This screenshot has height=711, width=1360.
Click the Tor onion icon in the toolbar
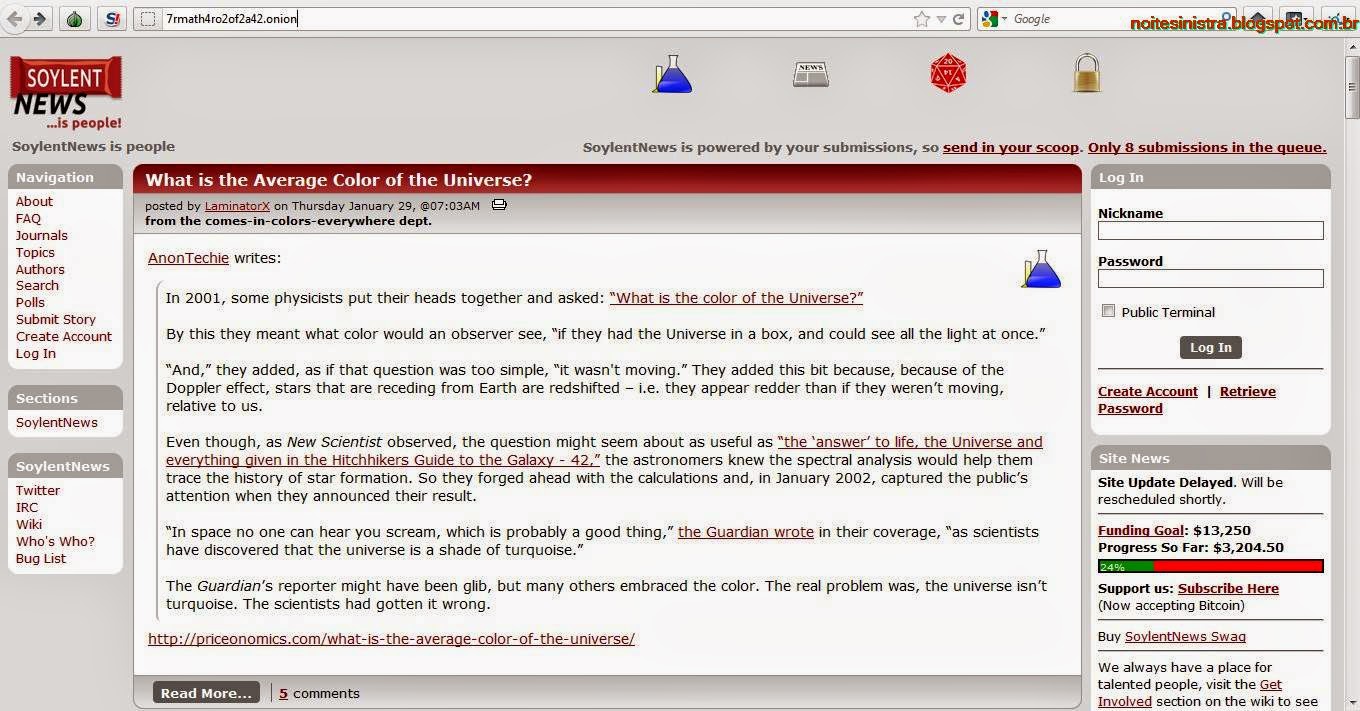74,18
